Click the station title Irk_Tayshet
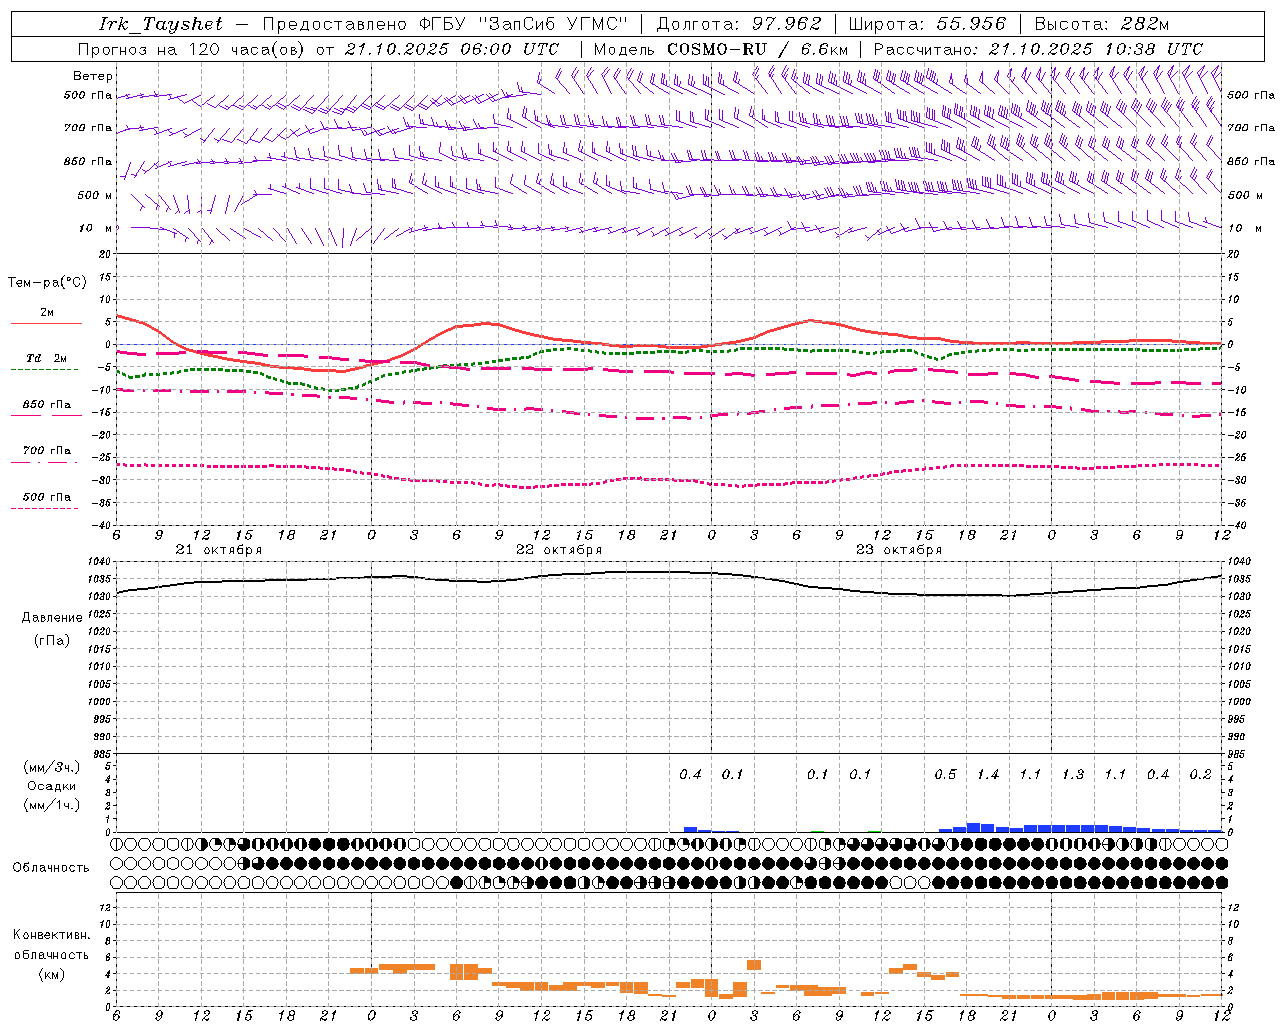This screenshot has width=1280, height=1024. pyautogui.click(x=161, y=24)
